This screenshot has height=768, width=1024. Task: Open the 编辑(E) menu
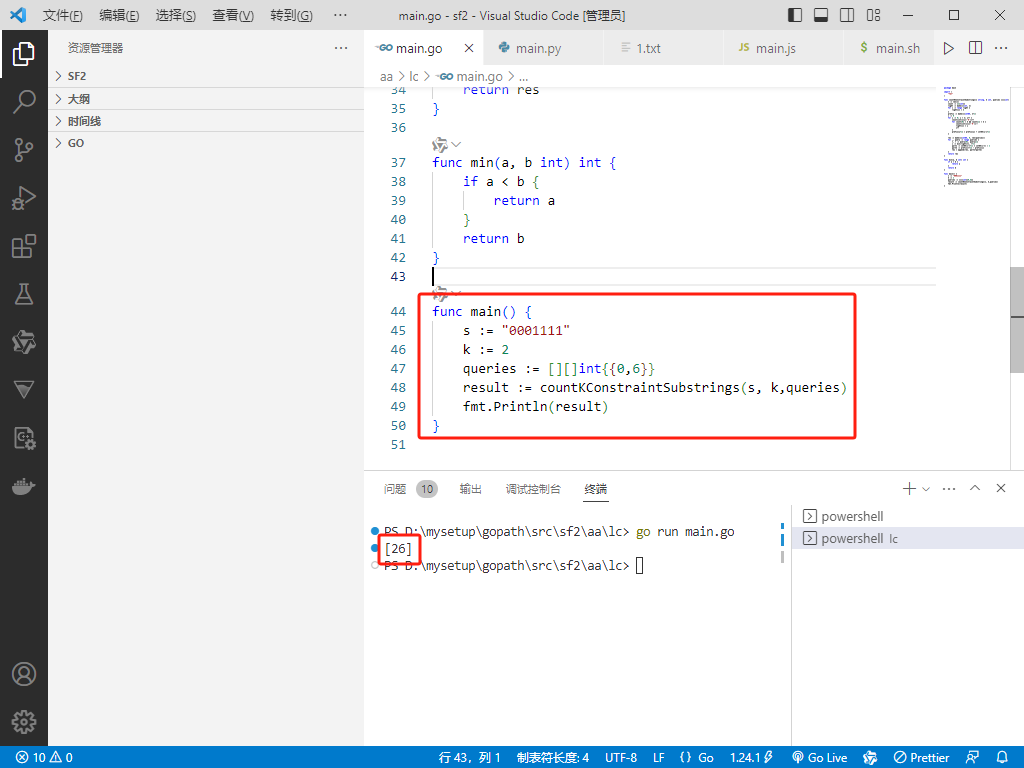(119, 15)
